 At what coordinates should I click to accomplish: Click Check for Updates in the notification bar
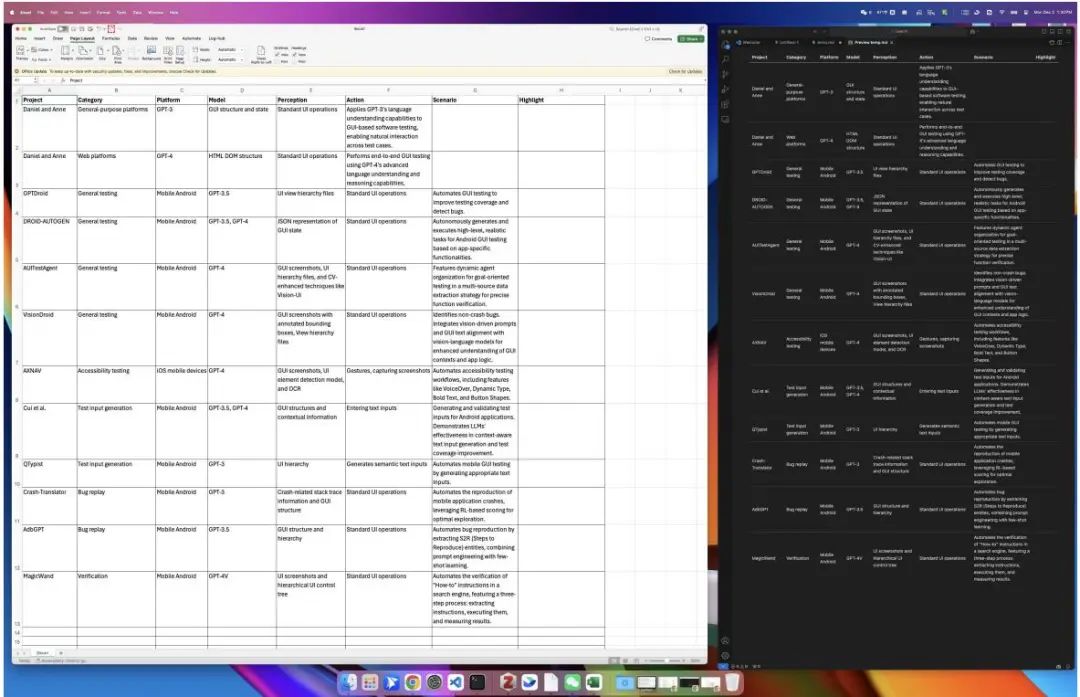click(x=685, y=72)
